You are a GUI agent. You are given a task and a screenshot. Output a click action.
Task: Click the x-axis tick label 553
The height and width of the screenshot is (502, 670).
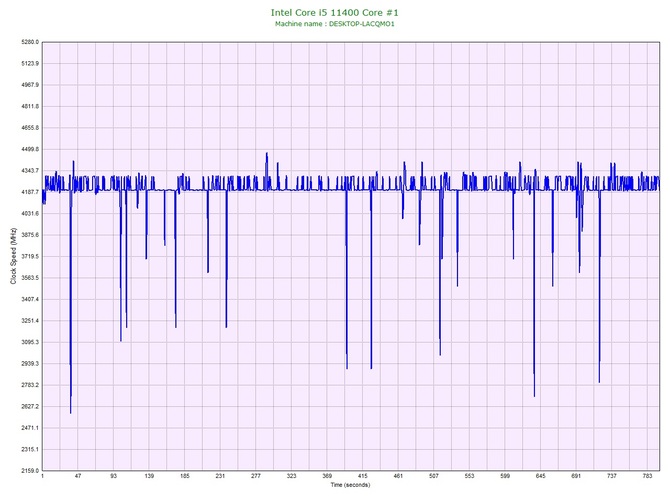click(x=469, y=476)
